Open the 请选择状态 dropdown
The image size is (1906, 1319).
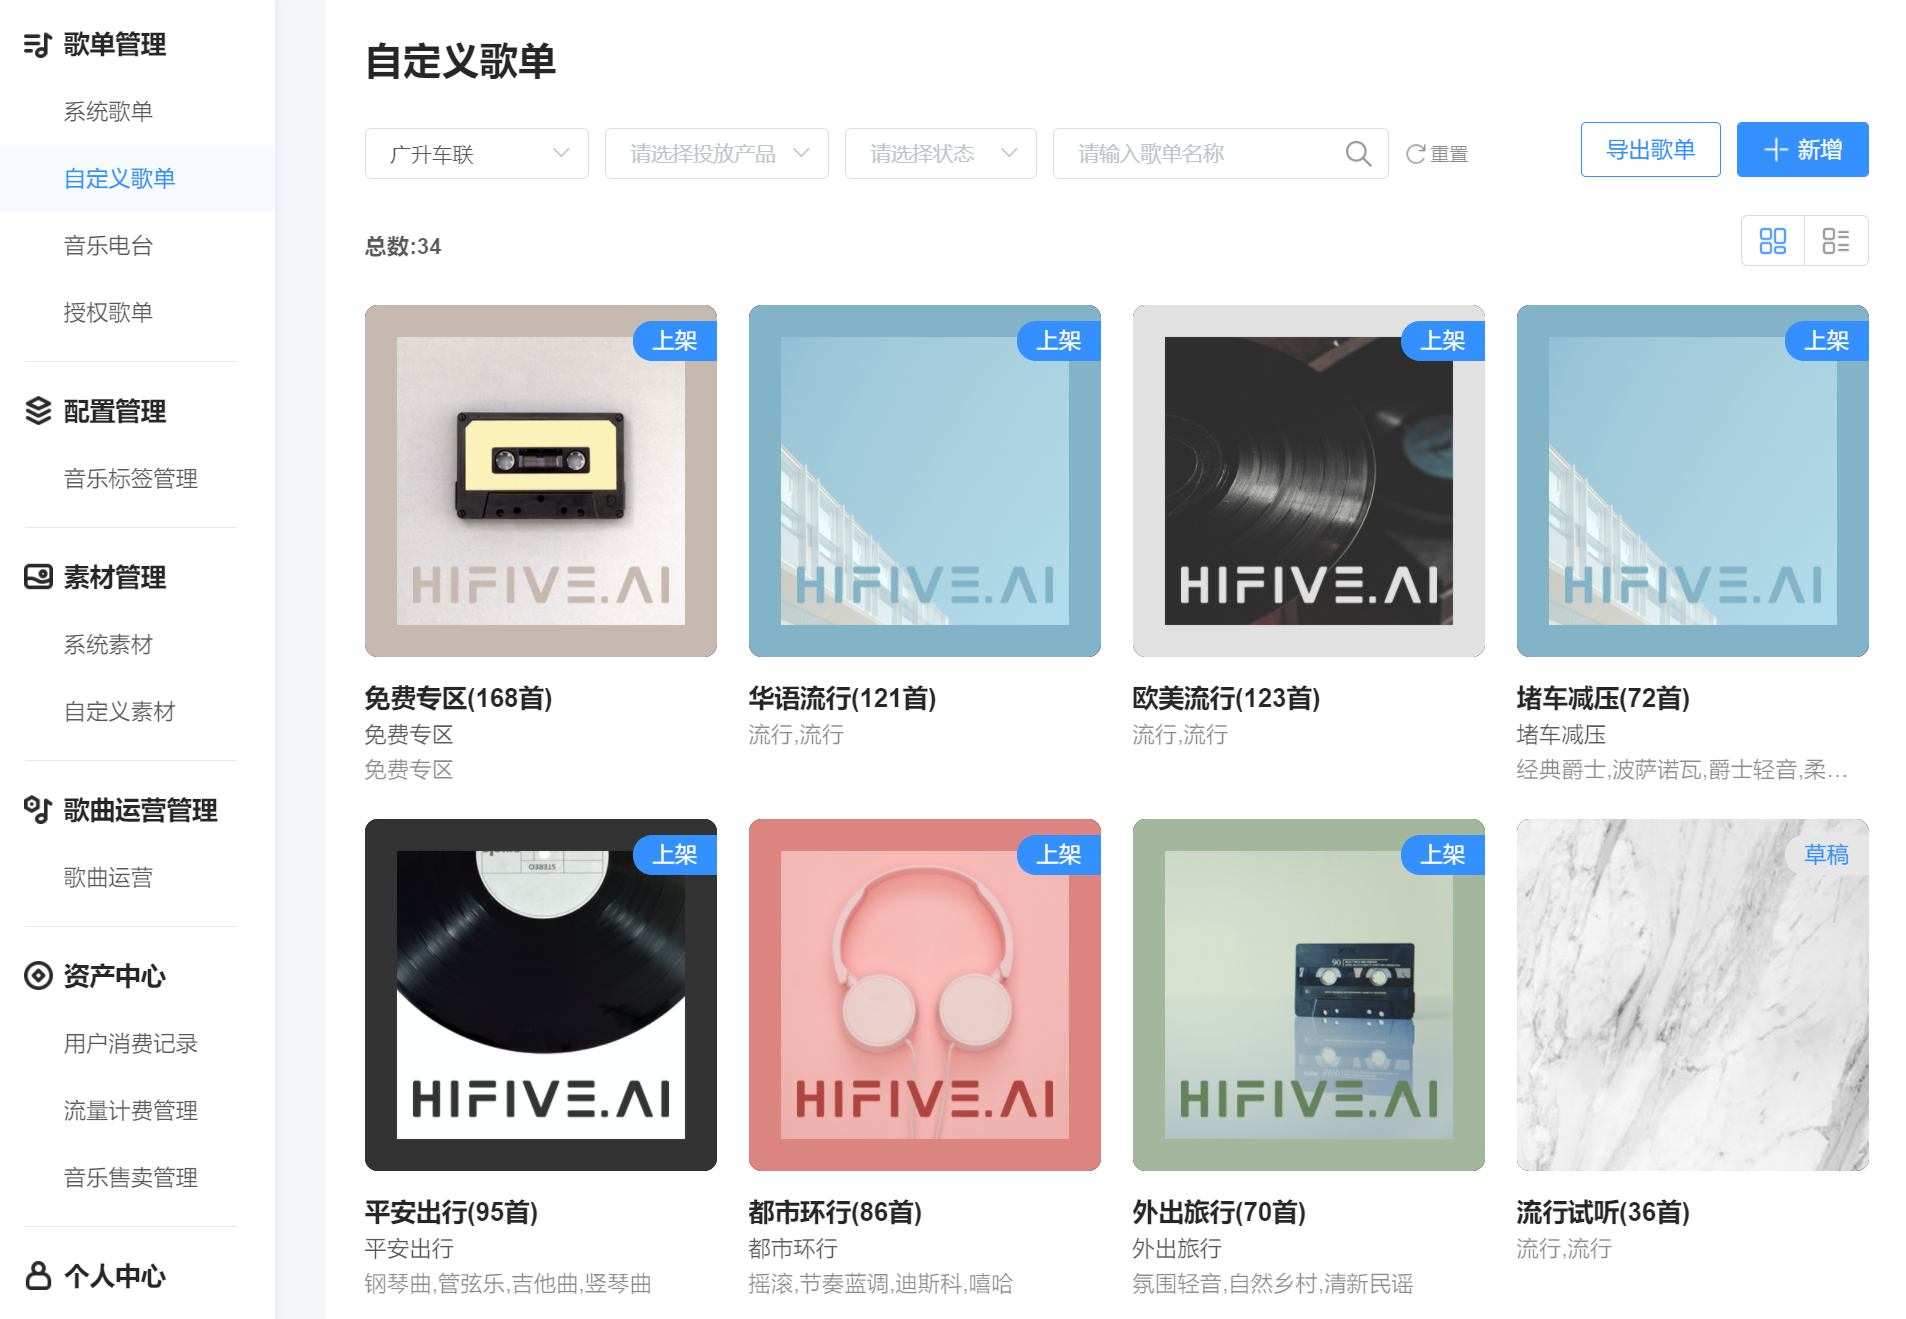tap(940, 153)
